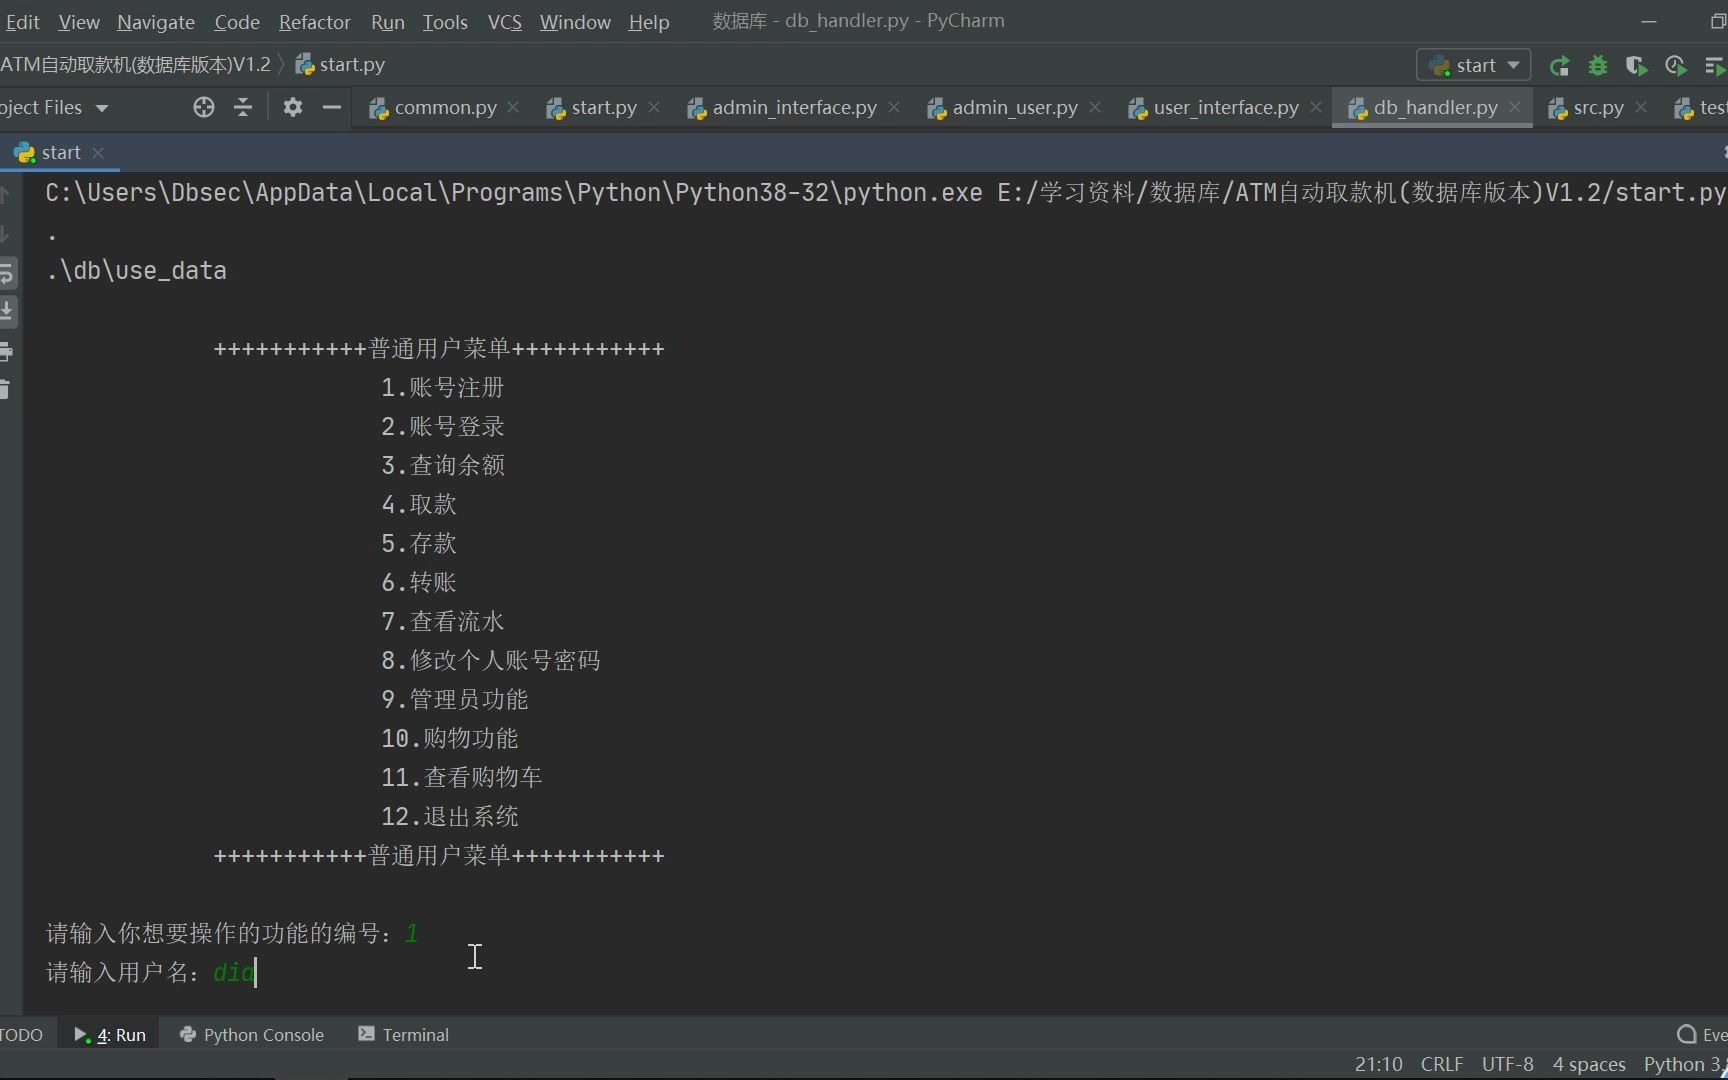Open the Terminal tool window
Image resolution: width=1728 pixels, height=1080 pixels.
[x=404, y=1035]
